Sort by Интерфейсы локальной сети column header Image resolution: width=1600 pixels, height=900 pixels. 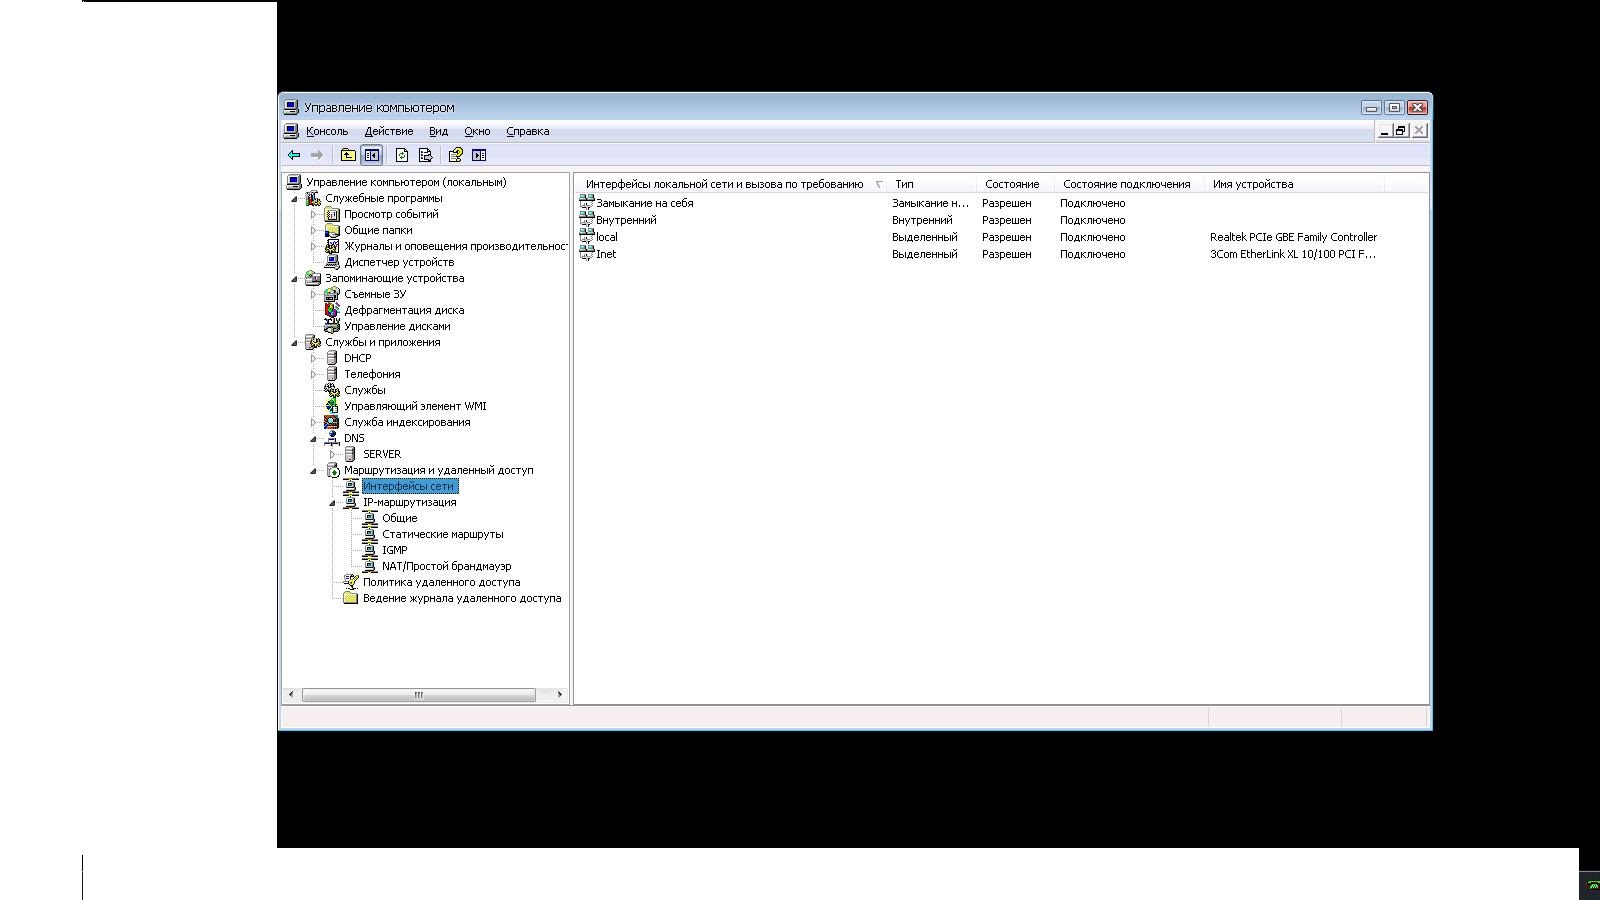[731, 184]
